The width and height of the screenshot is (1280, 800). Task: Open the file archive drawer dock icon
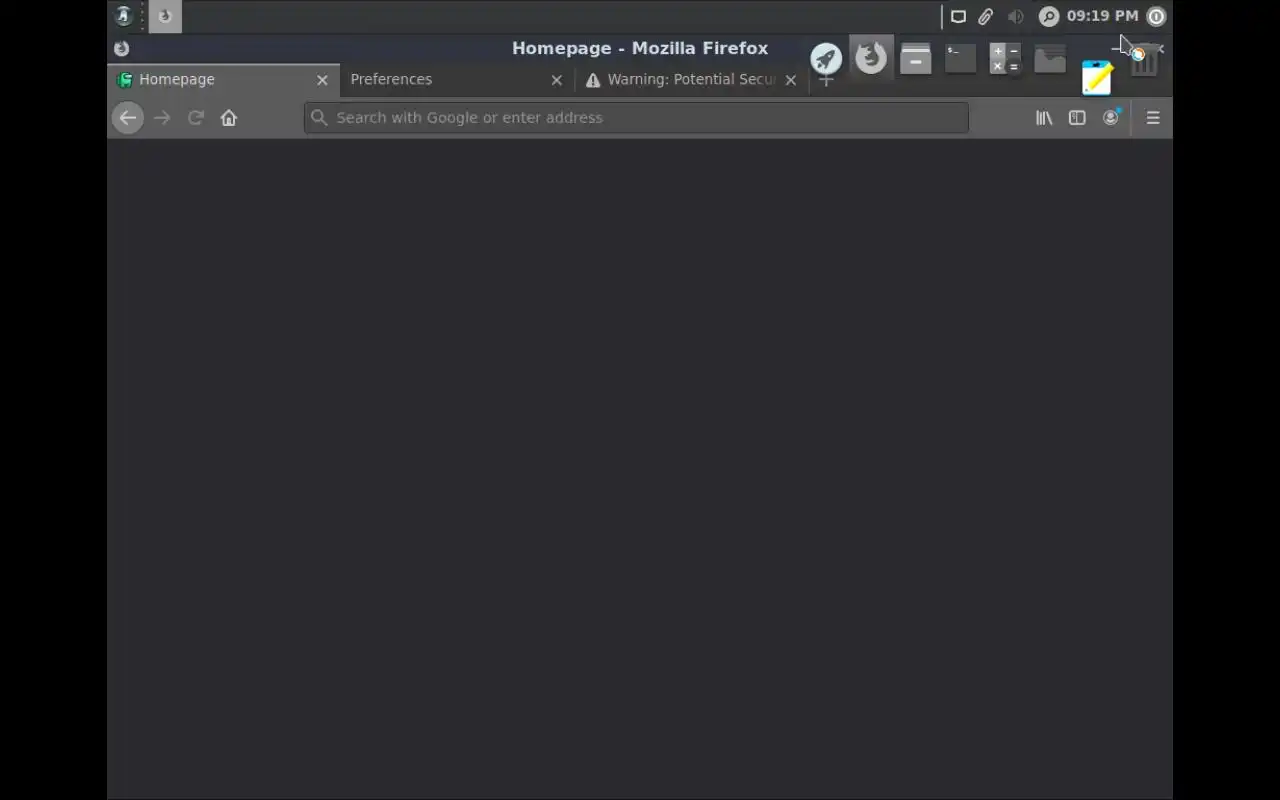pyautogui.click(x=915, y=58)
